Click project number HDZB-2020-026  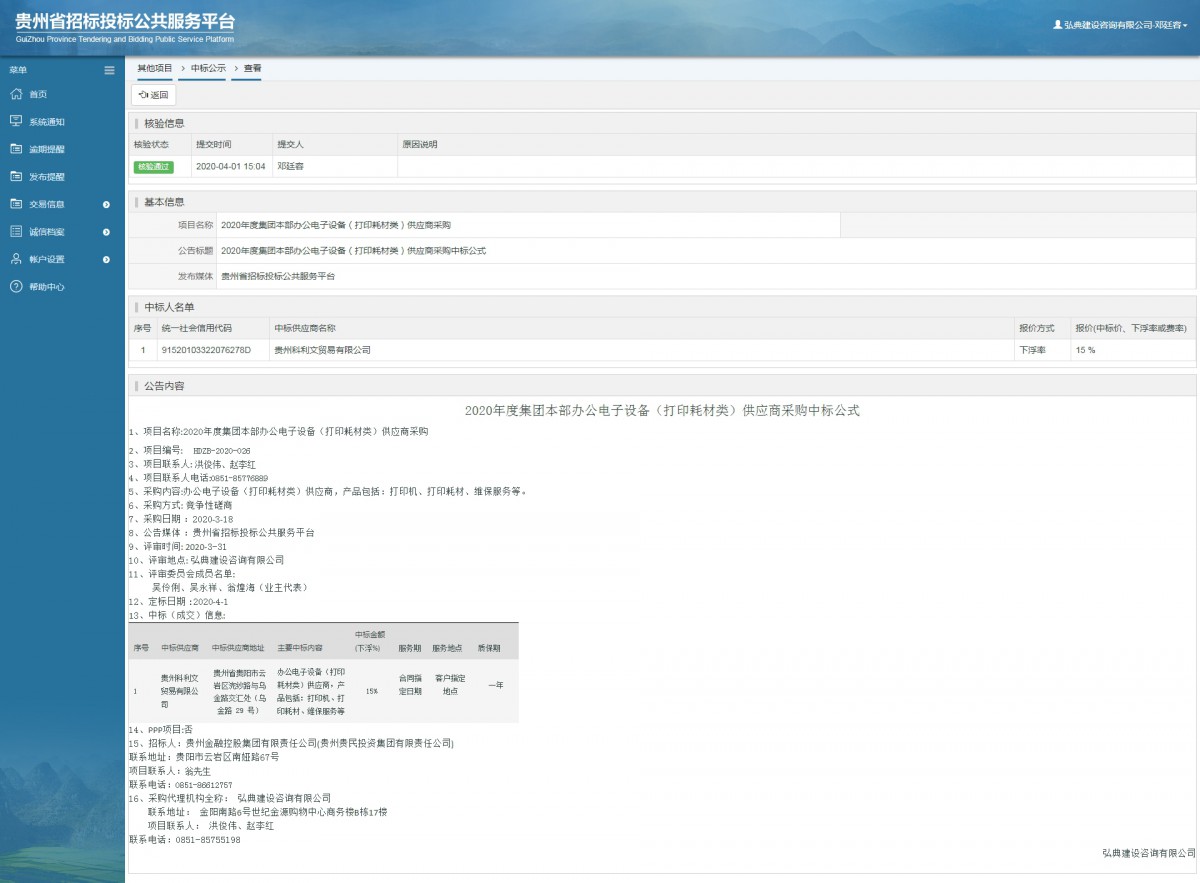(x=222, y=451)
